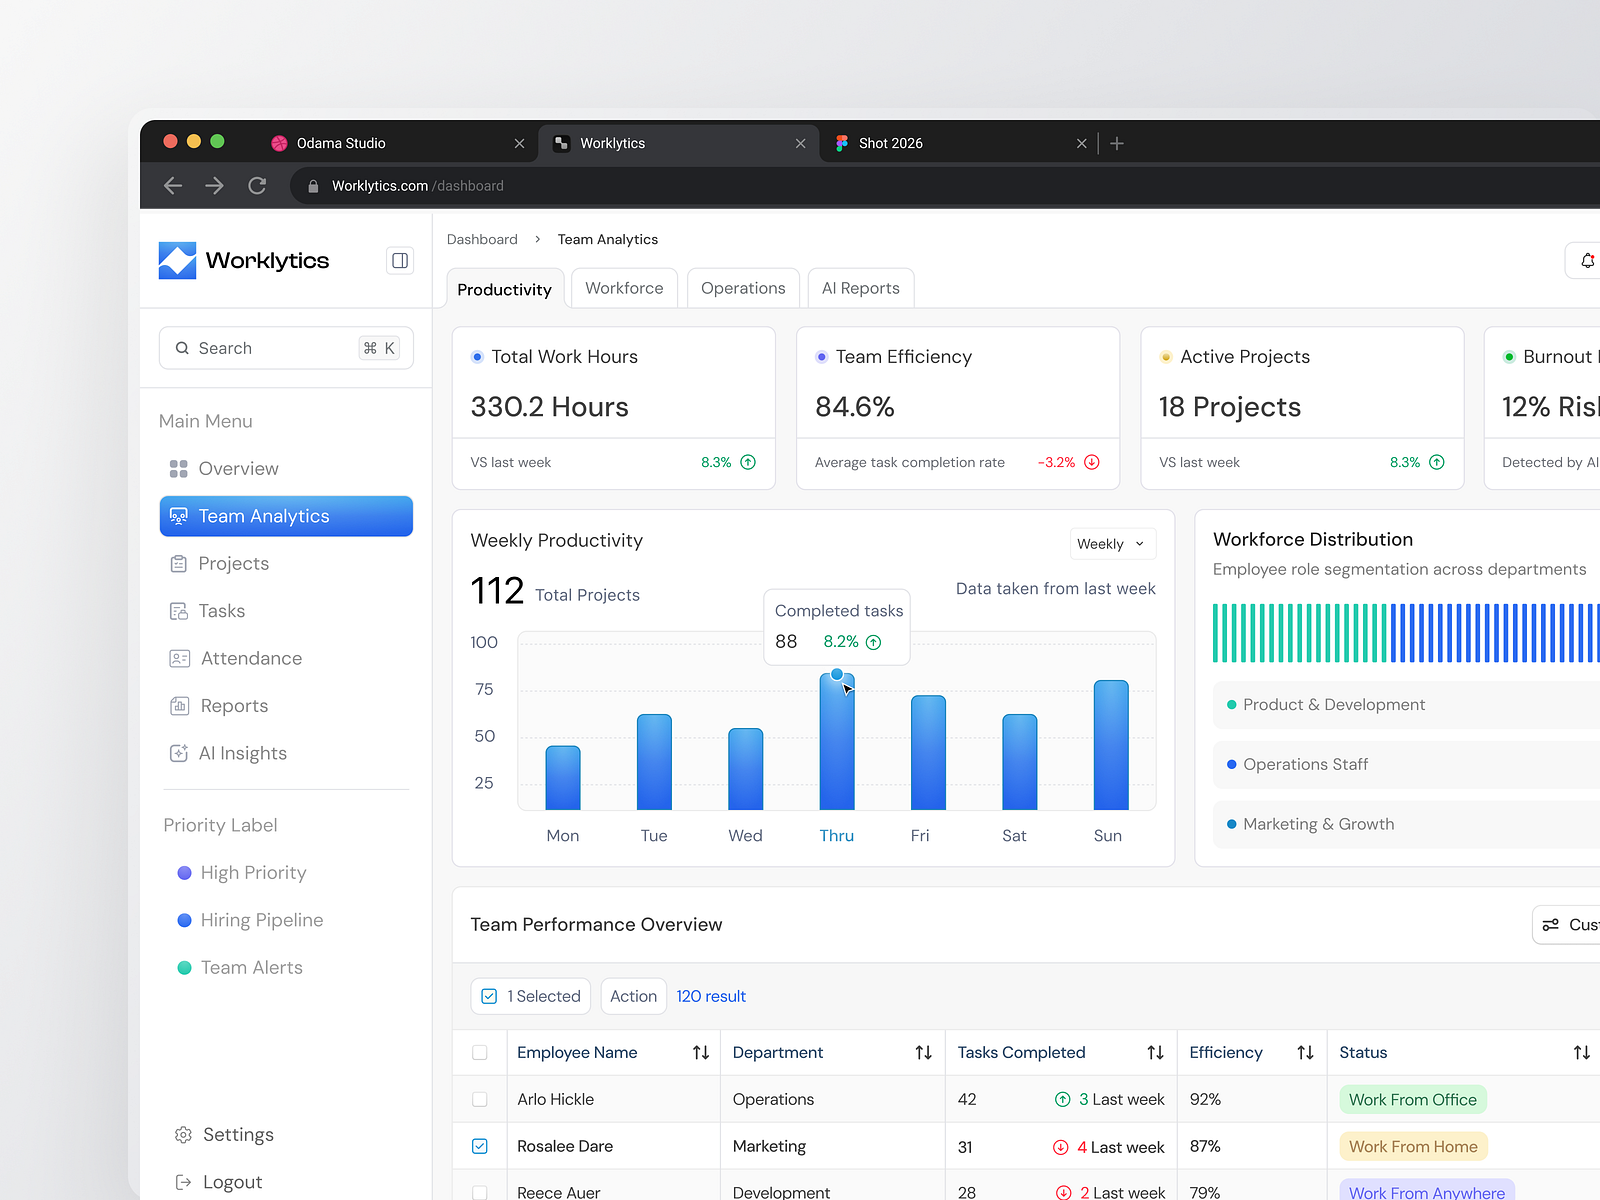The width and height of the screenshot is (1600, 1200).
Task: Toggle the select-all header checkbox
Action: pos(480,1052)
